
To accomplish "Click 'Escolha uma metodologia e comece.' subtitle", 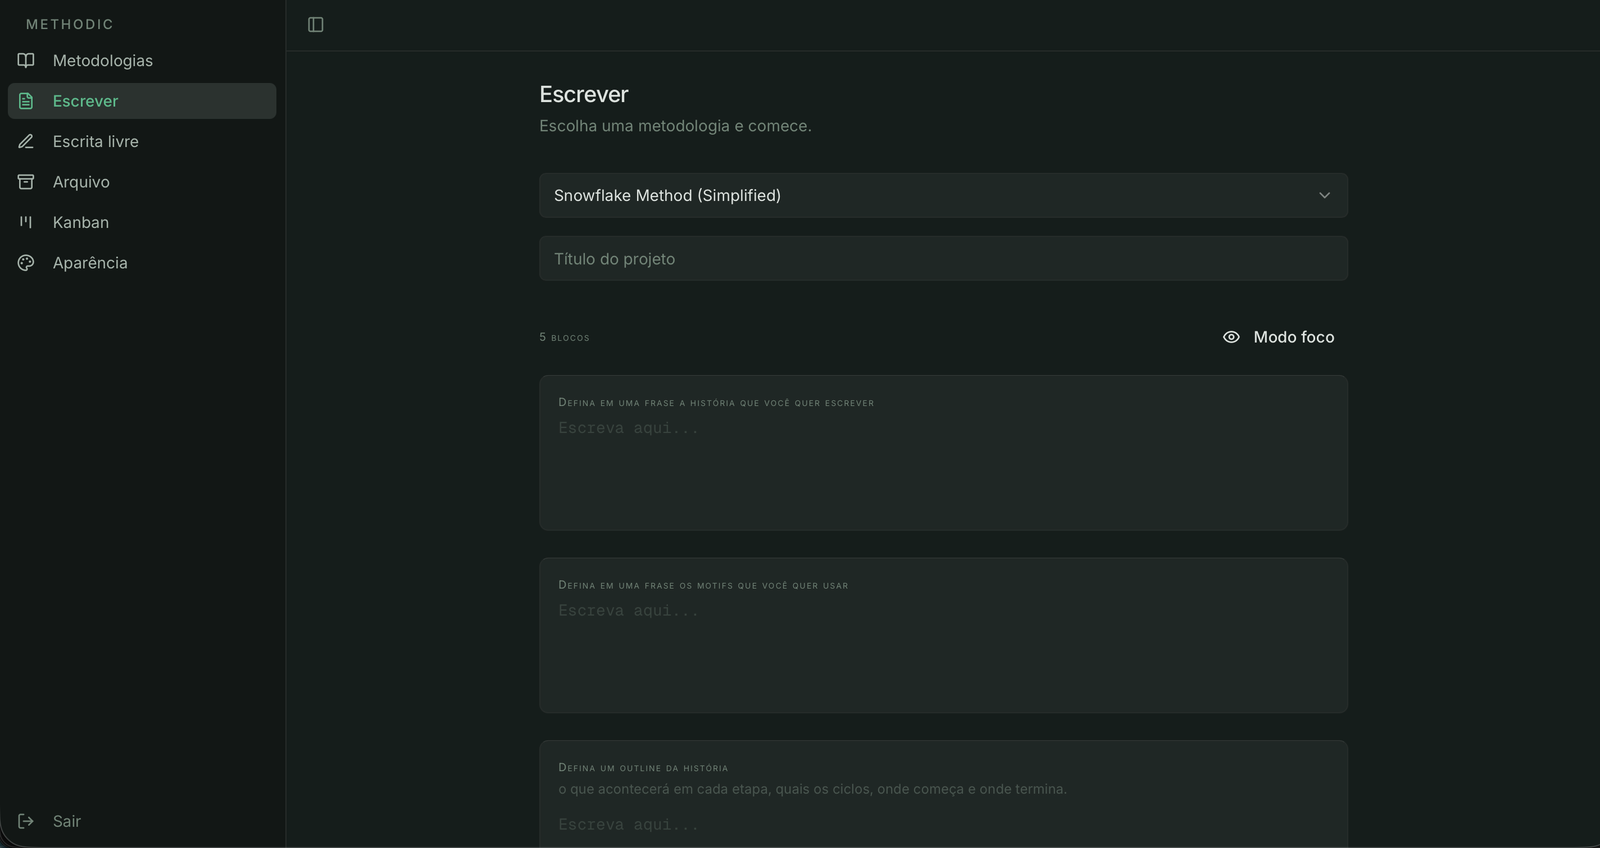I will point(675,126).
